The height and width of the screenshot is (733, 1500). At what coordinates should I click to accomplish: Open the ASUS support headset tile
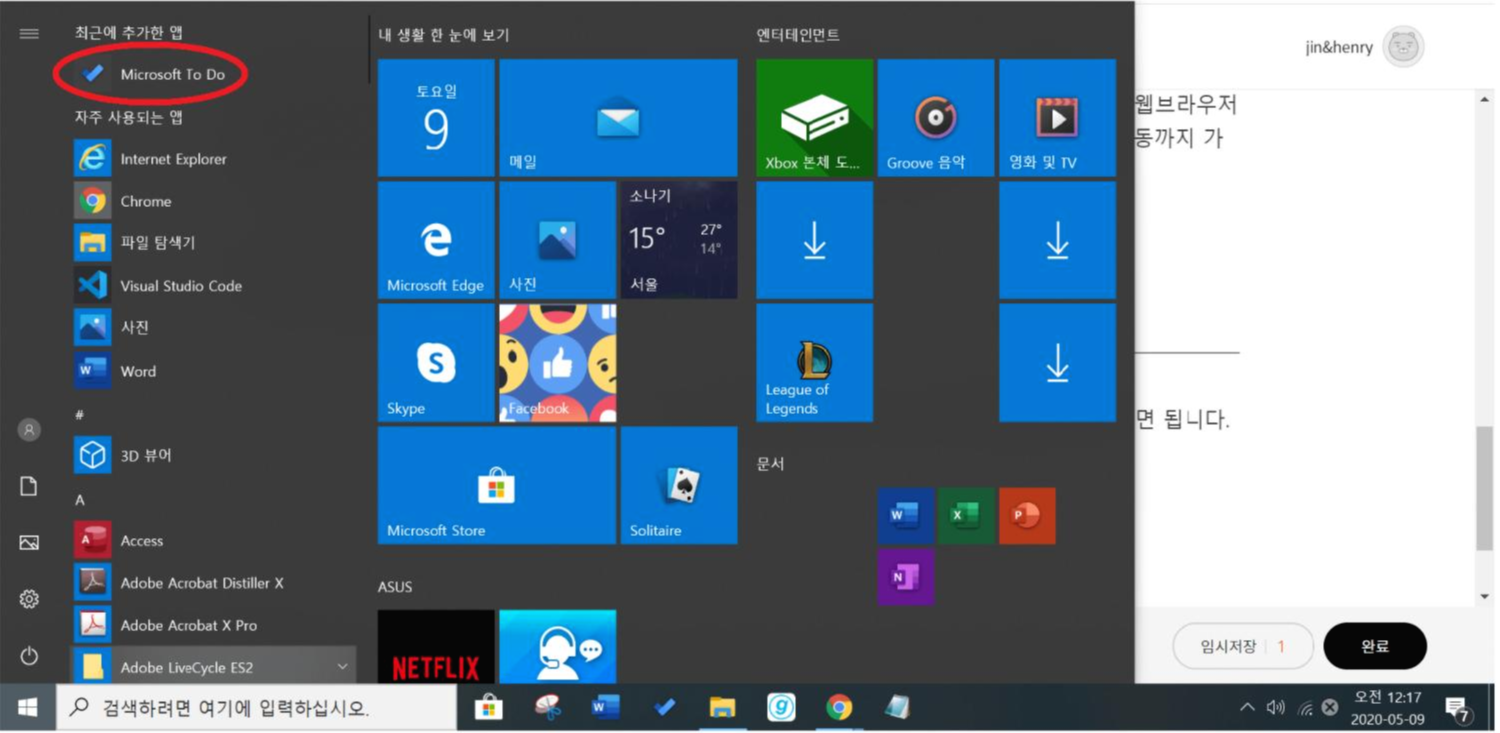point(558,647)
